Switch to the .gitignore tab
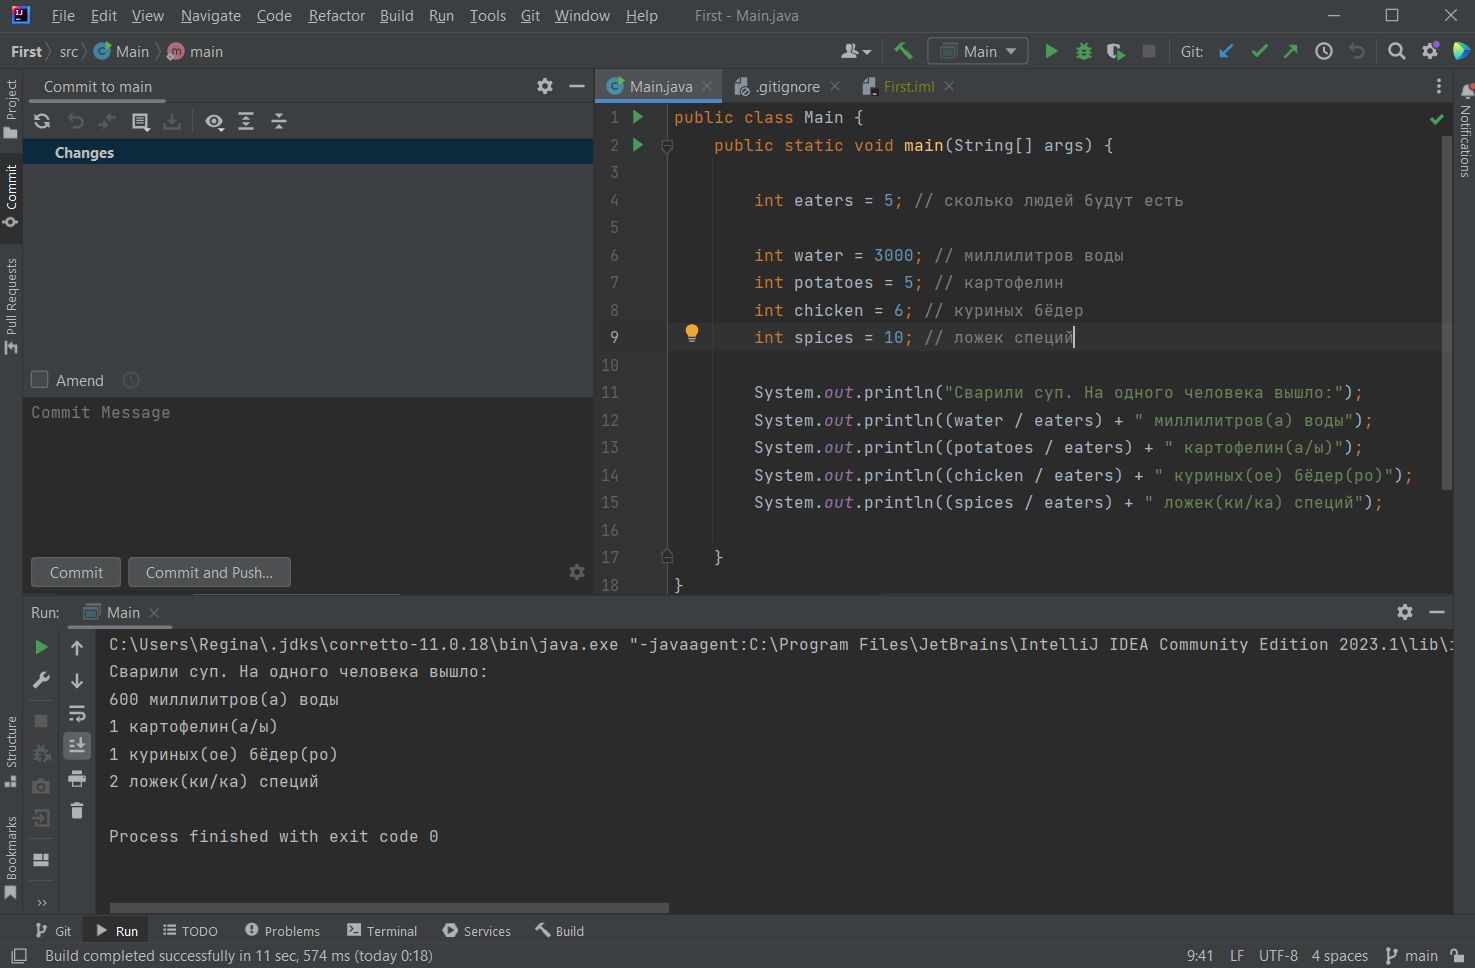Screen dimensions: 1475x968 pos(786,86)
